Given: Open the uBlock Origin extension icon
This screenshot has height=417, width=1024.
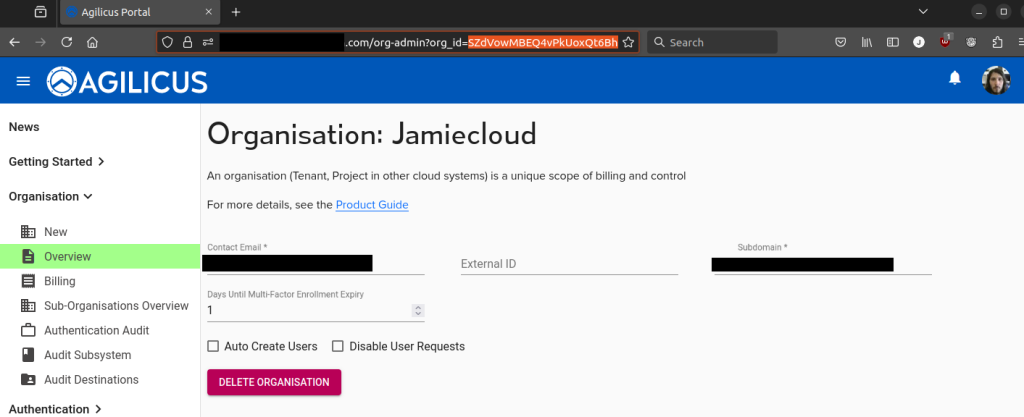Looking at the screenshot, I should pos(945,42).
